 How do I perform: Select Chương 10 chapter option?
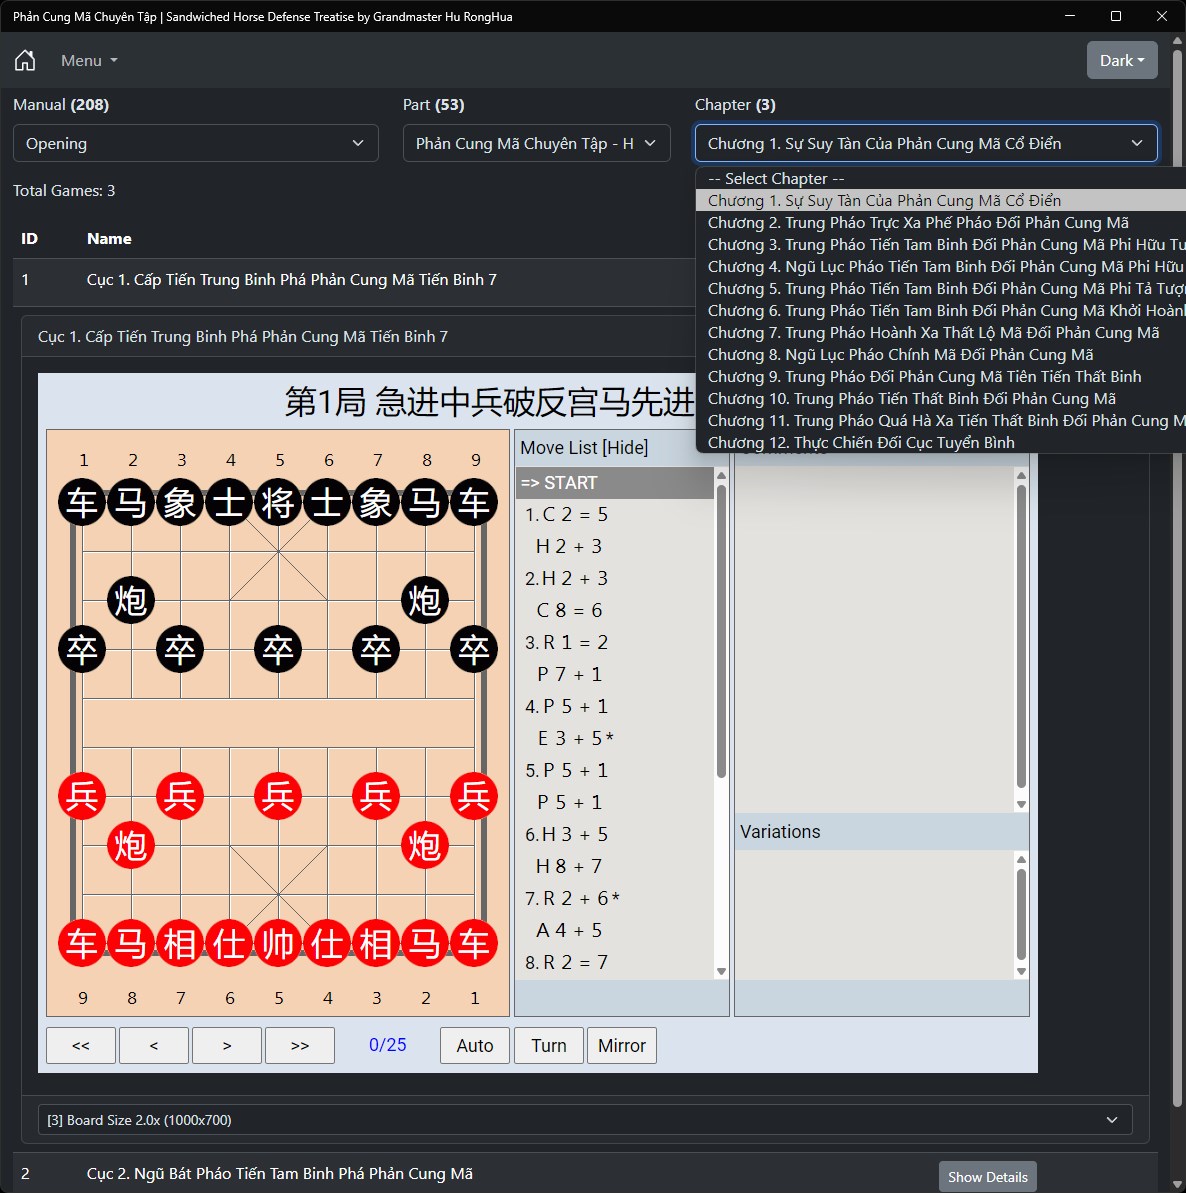940,399
